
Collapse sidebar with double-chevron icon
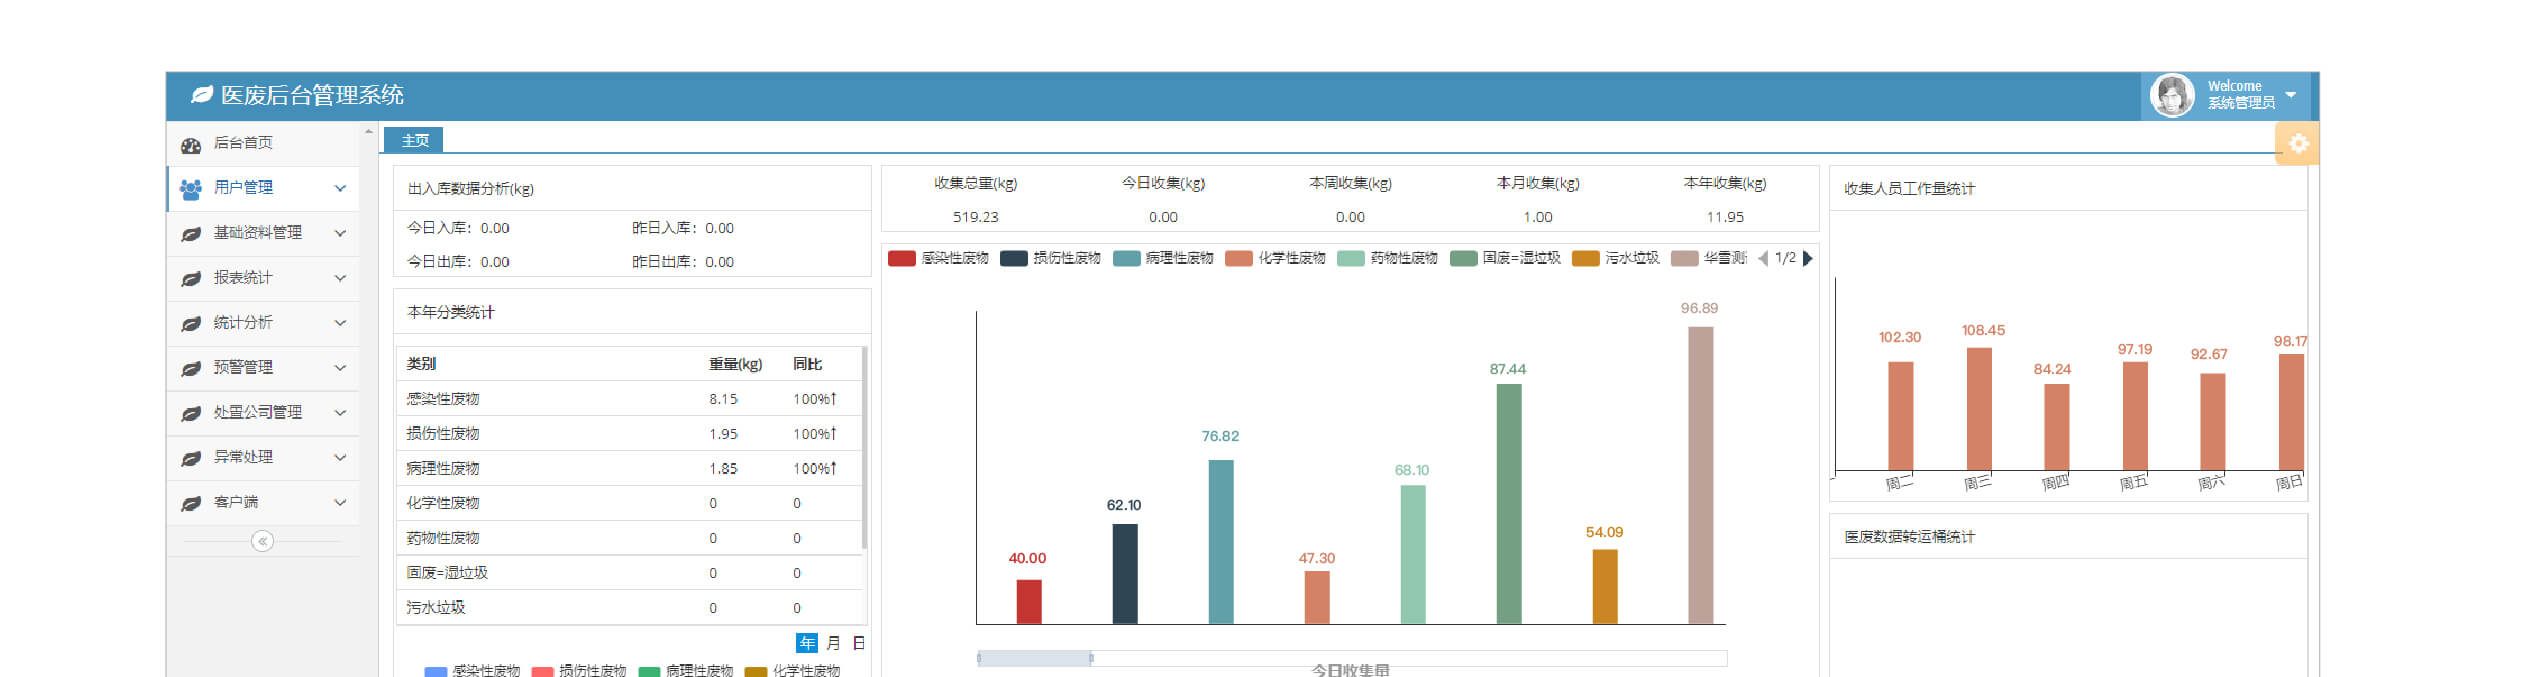point(262,541)
